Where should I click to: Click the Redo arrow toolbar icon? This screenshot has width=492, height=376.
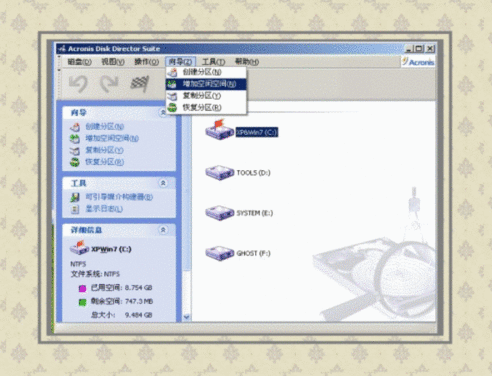[109, 84]
